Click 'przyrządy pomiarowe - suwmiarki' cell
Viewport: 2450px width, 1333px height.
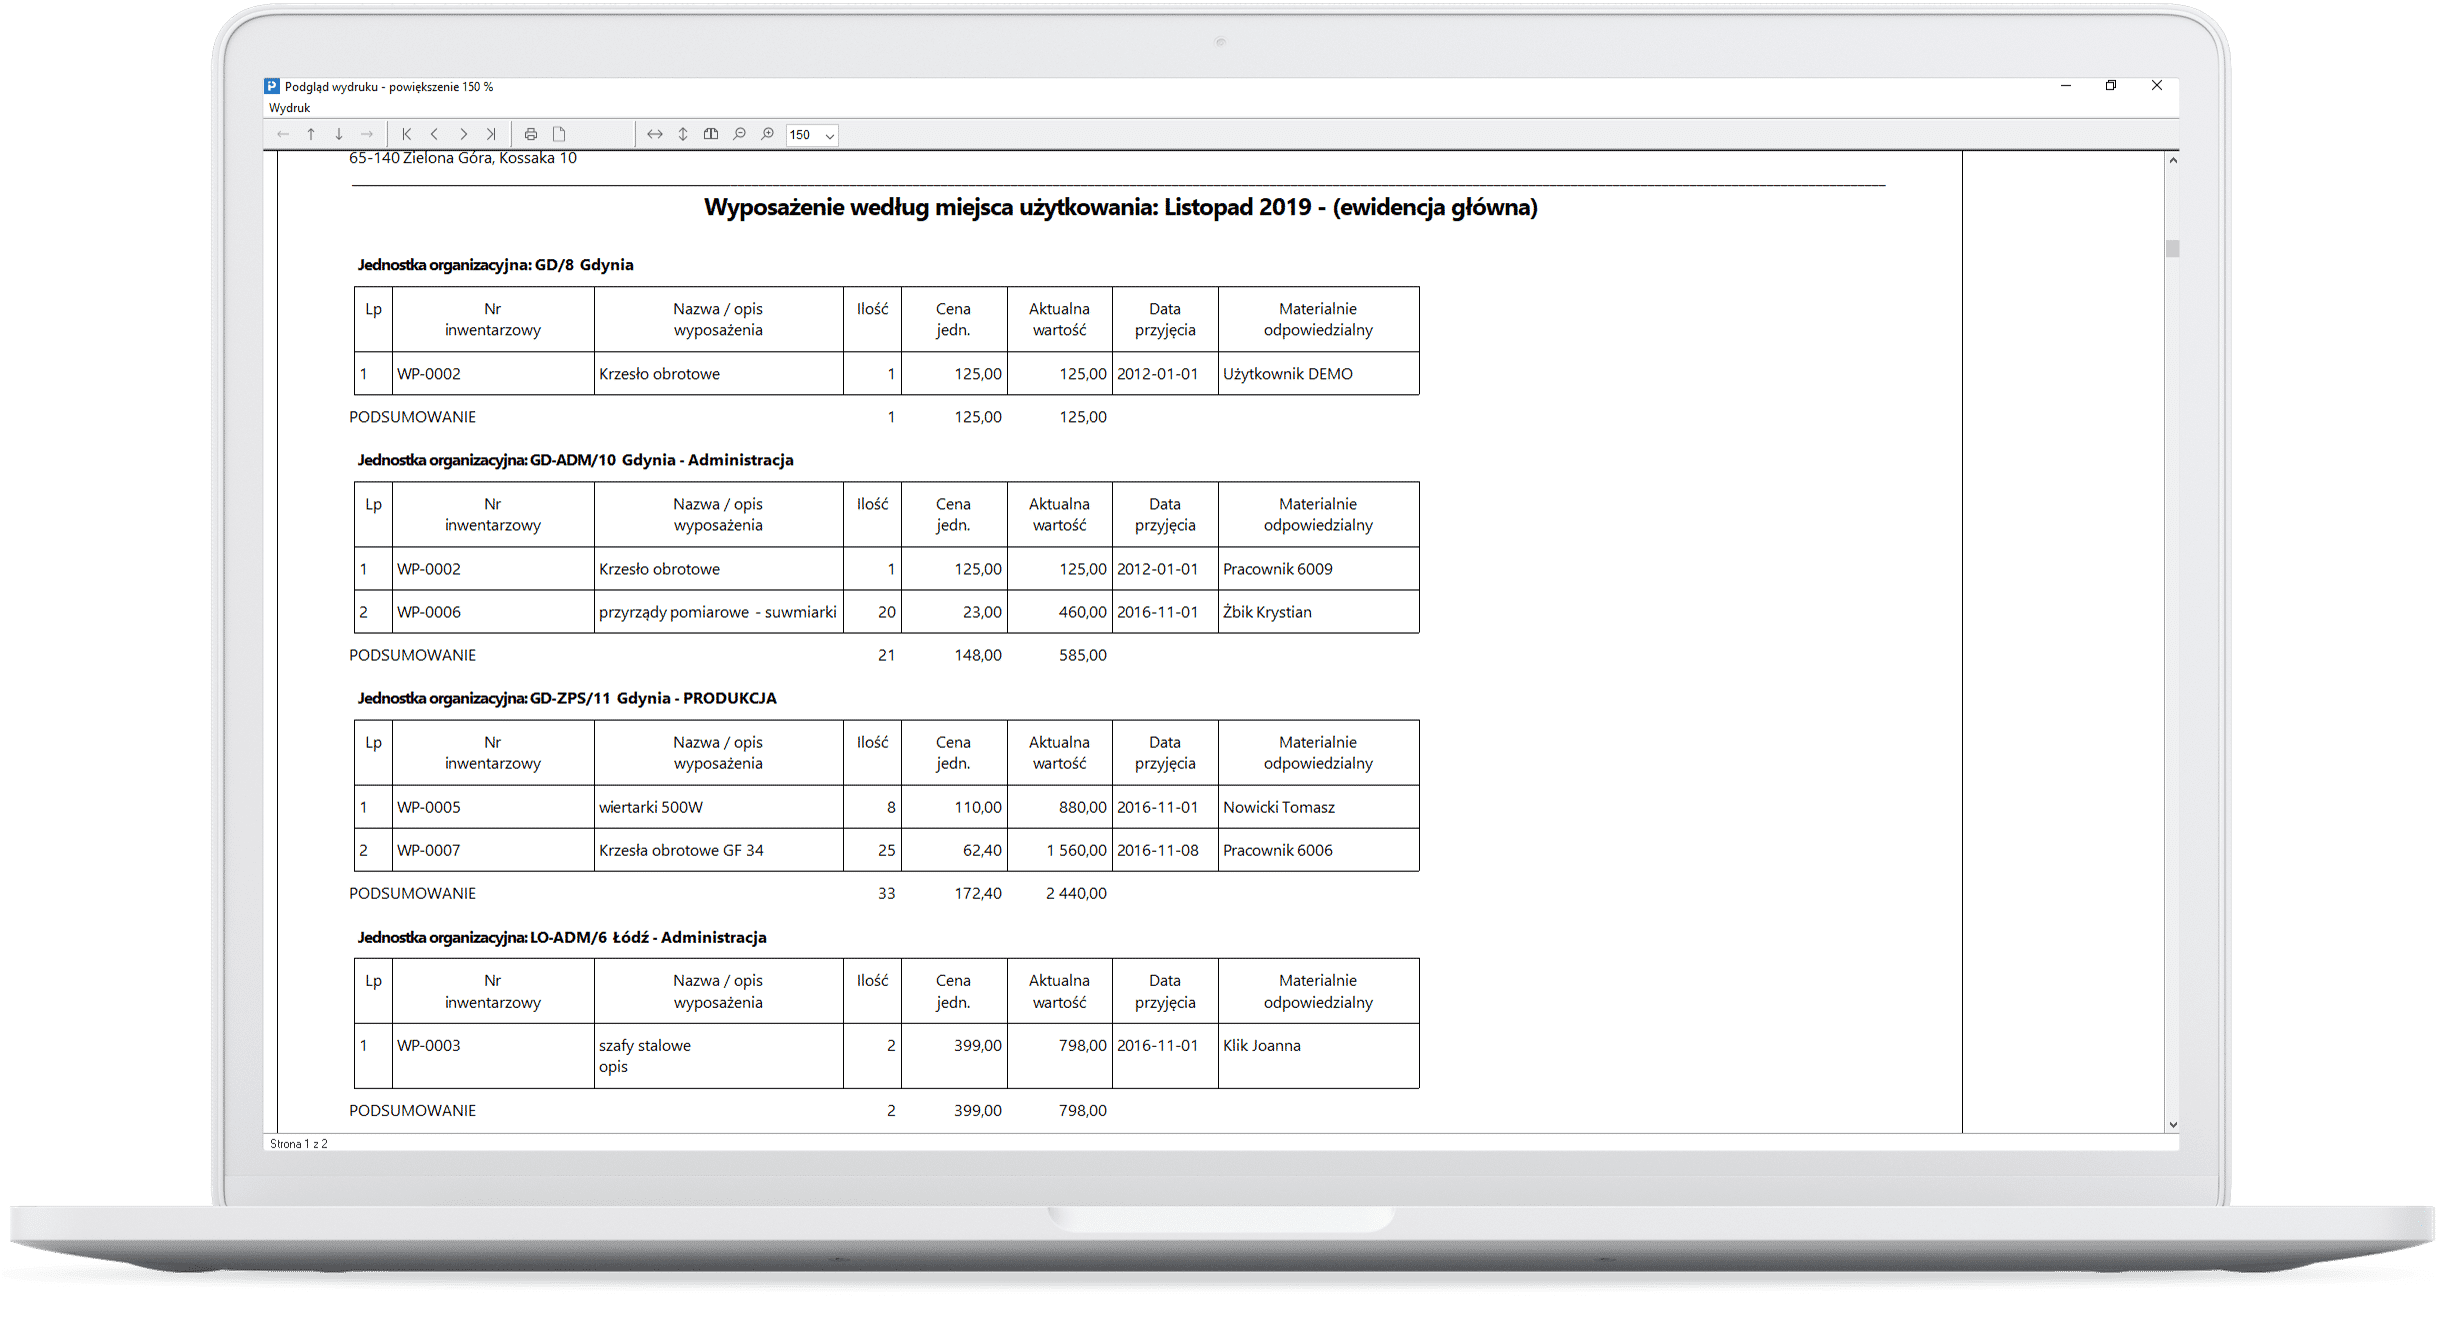[718, 612]
